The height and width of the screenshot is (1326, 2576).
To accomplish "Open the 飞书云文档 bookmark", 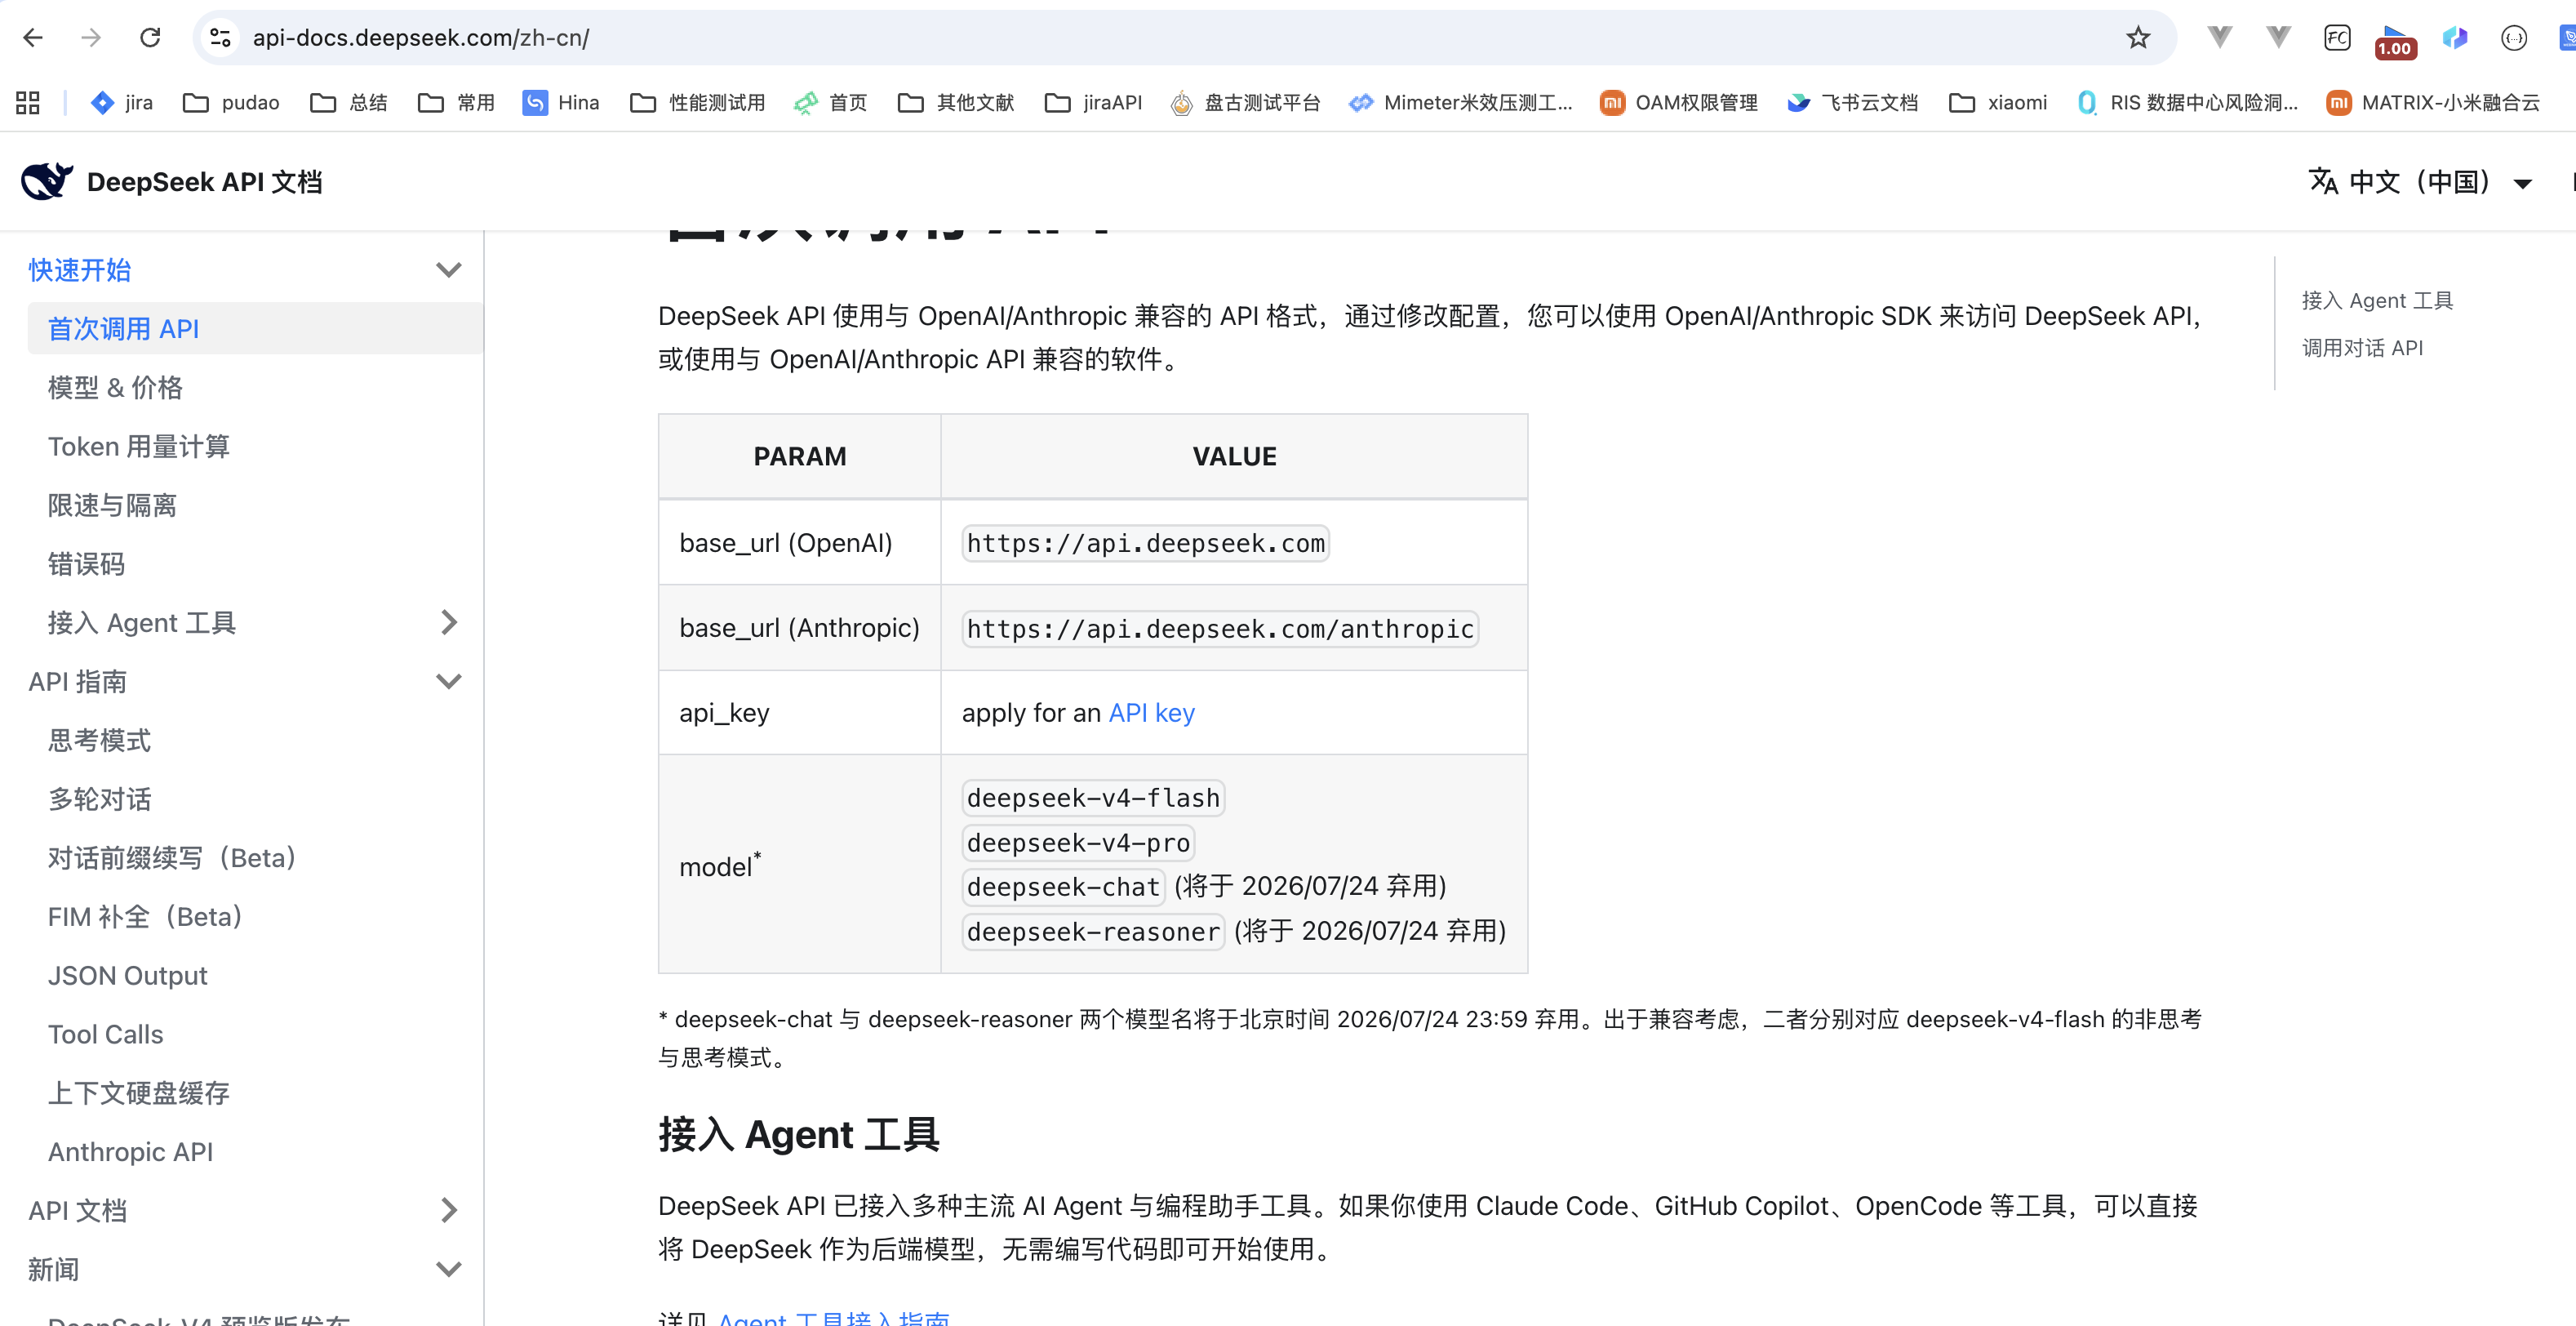I will click(x=1853, y=102).
